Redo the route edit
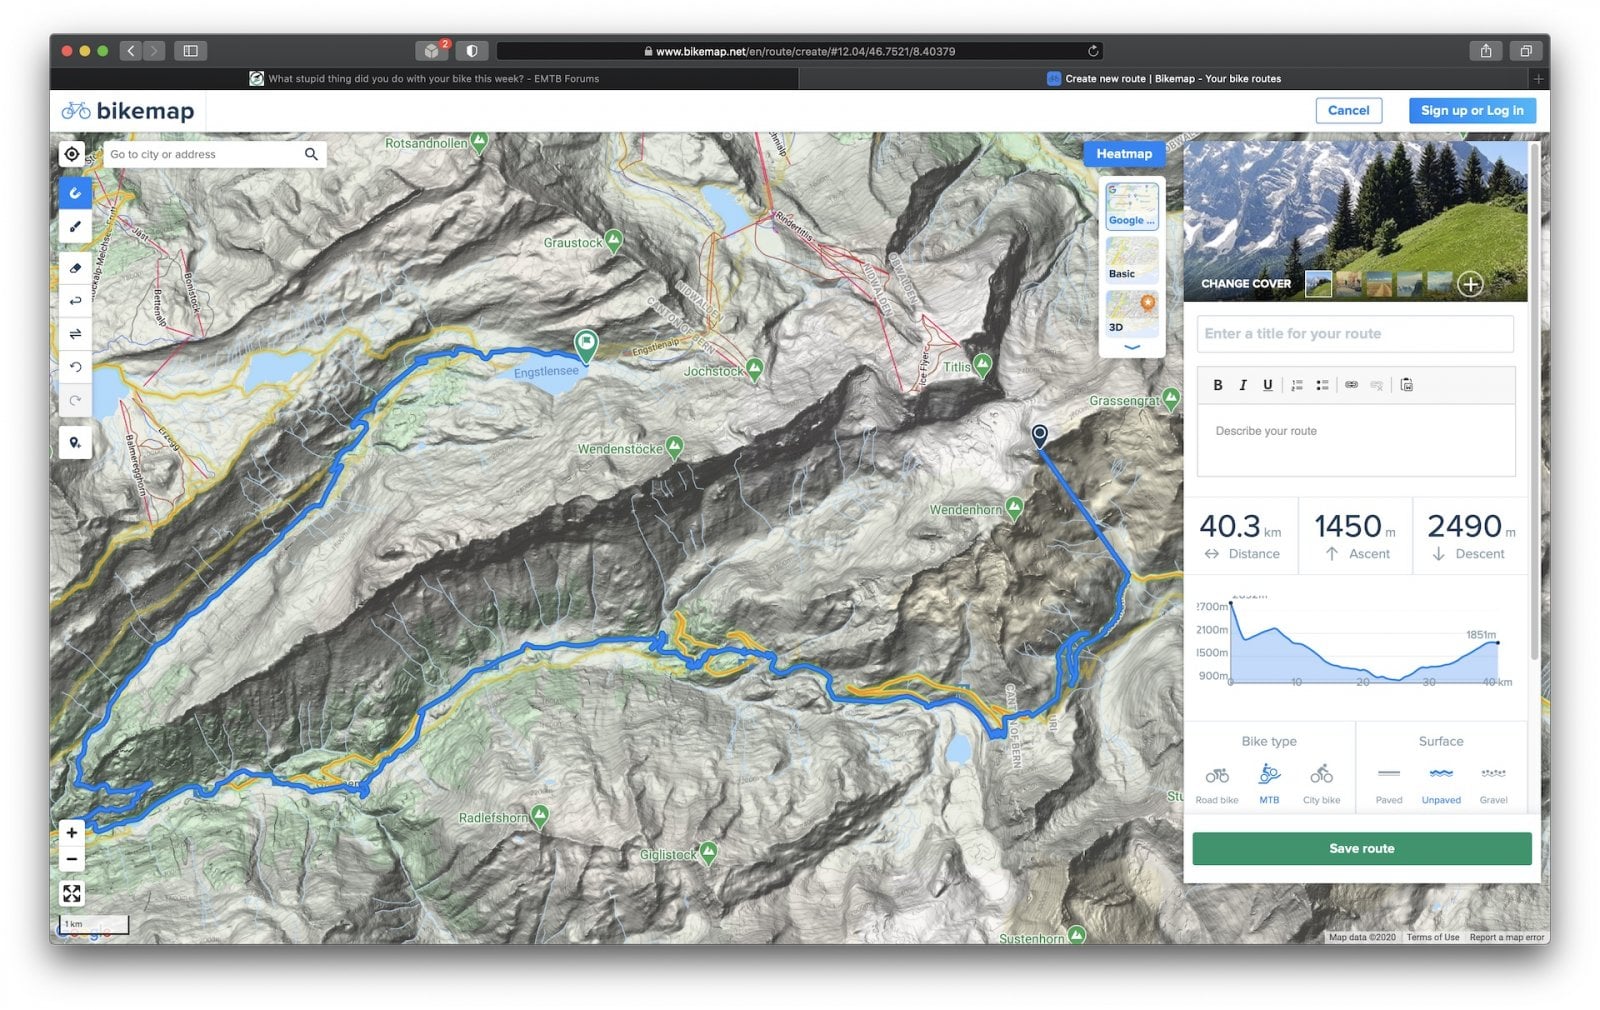The height and width of the screenshot is (1010, 1600). (75, 400)
